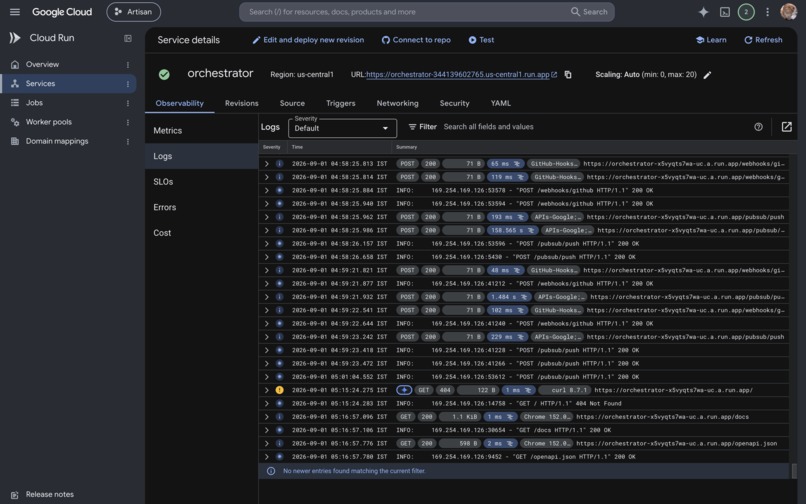Open the user account avatar

point(788,11)
